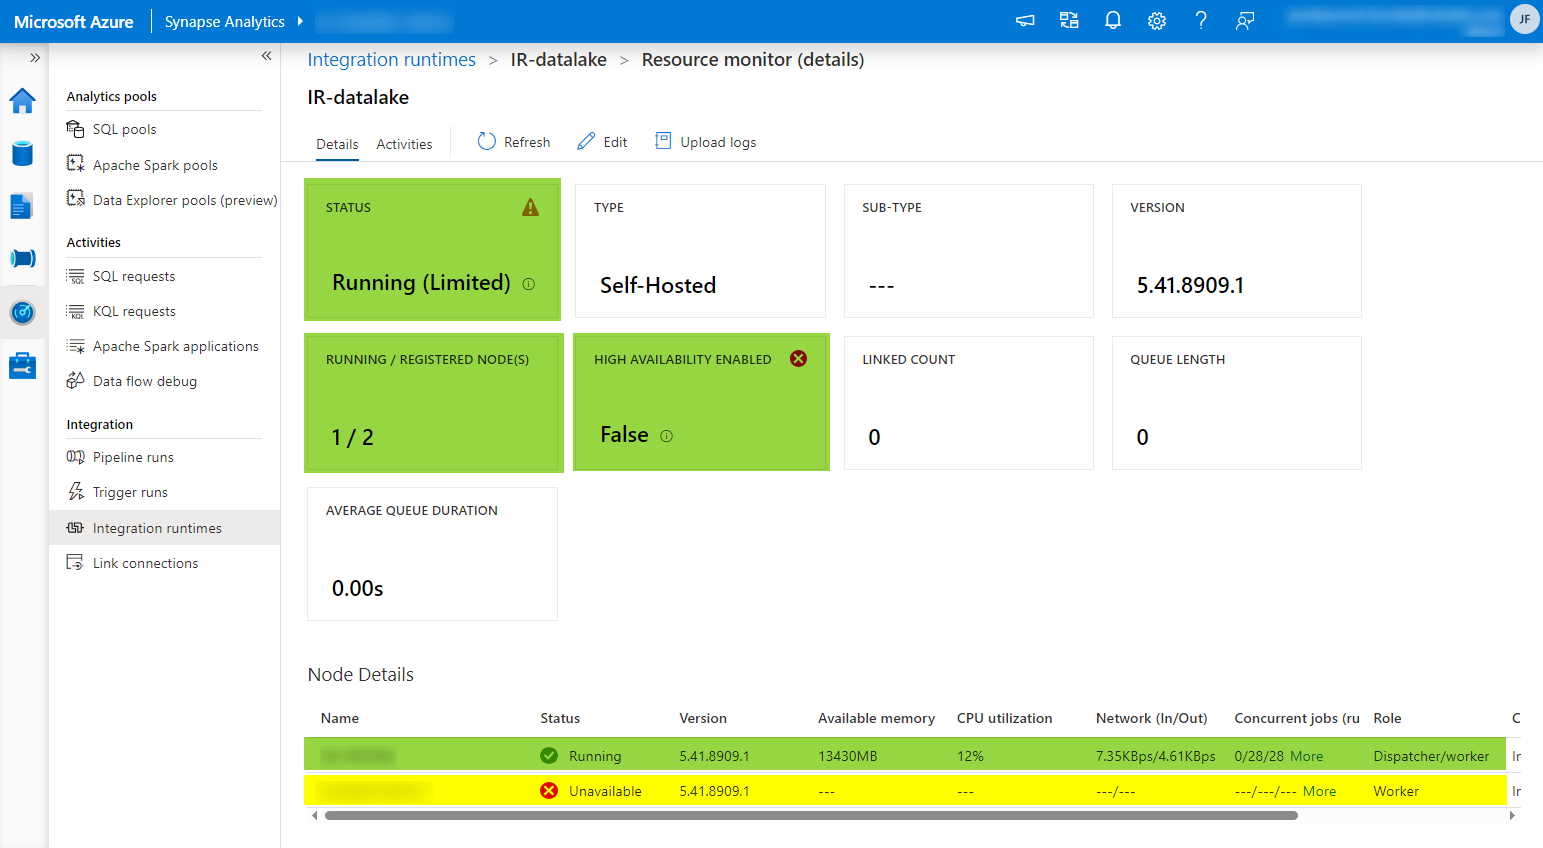Go to Data Explorer pools (preview)
This screenshot has width=1543, height=848.
click(185, 200)
